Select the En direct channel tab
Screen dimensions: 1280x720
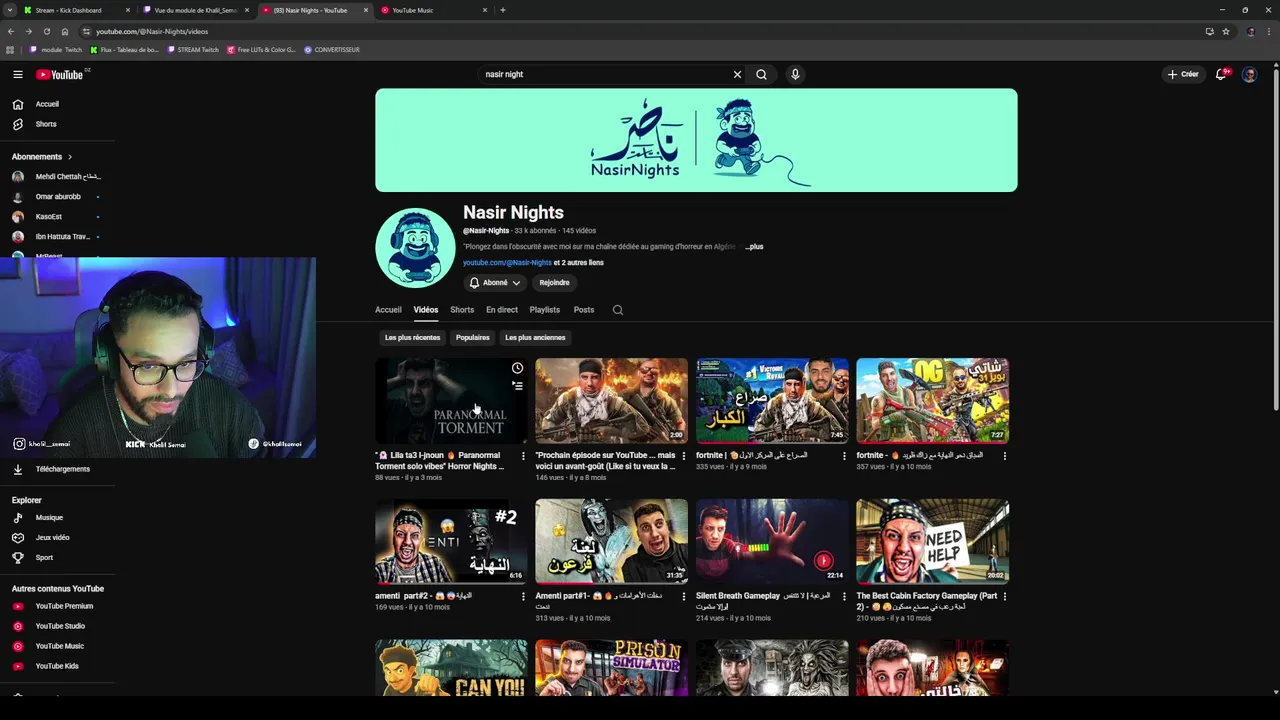(x=502, y=310)
